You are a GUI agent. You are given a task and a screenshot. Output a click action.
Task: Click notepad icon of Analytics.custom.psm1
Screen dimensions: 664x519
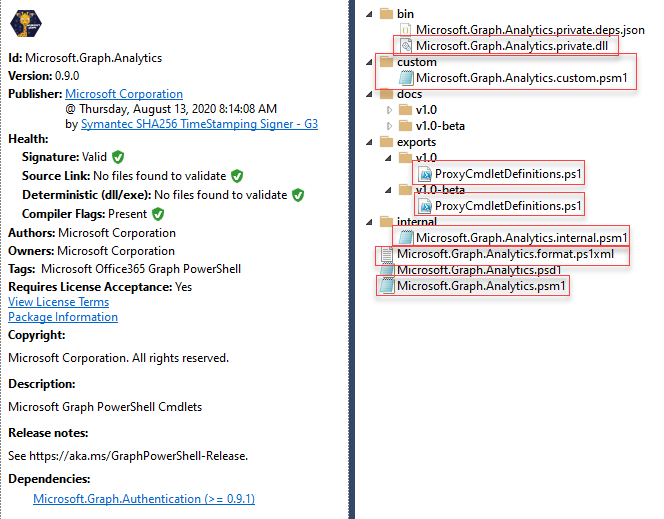tap(406, 78)
